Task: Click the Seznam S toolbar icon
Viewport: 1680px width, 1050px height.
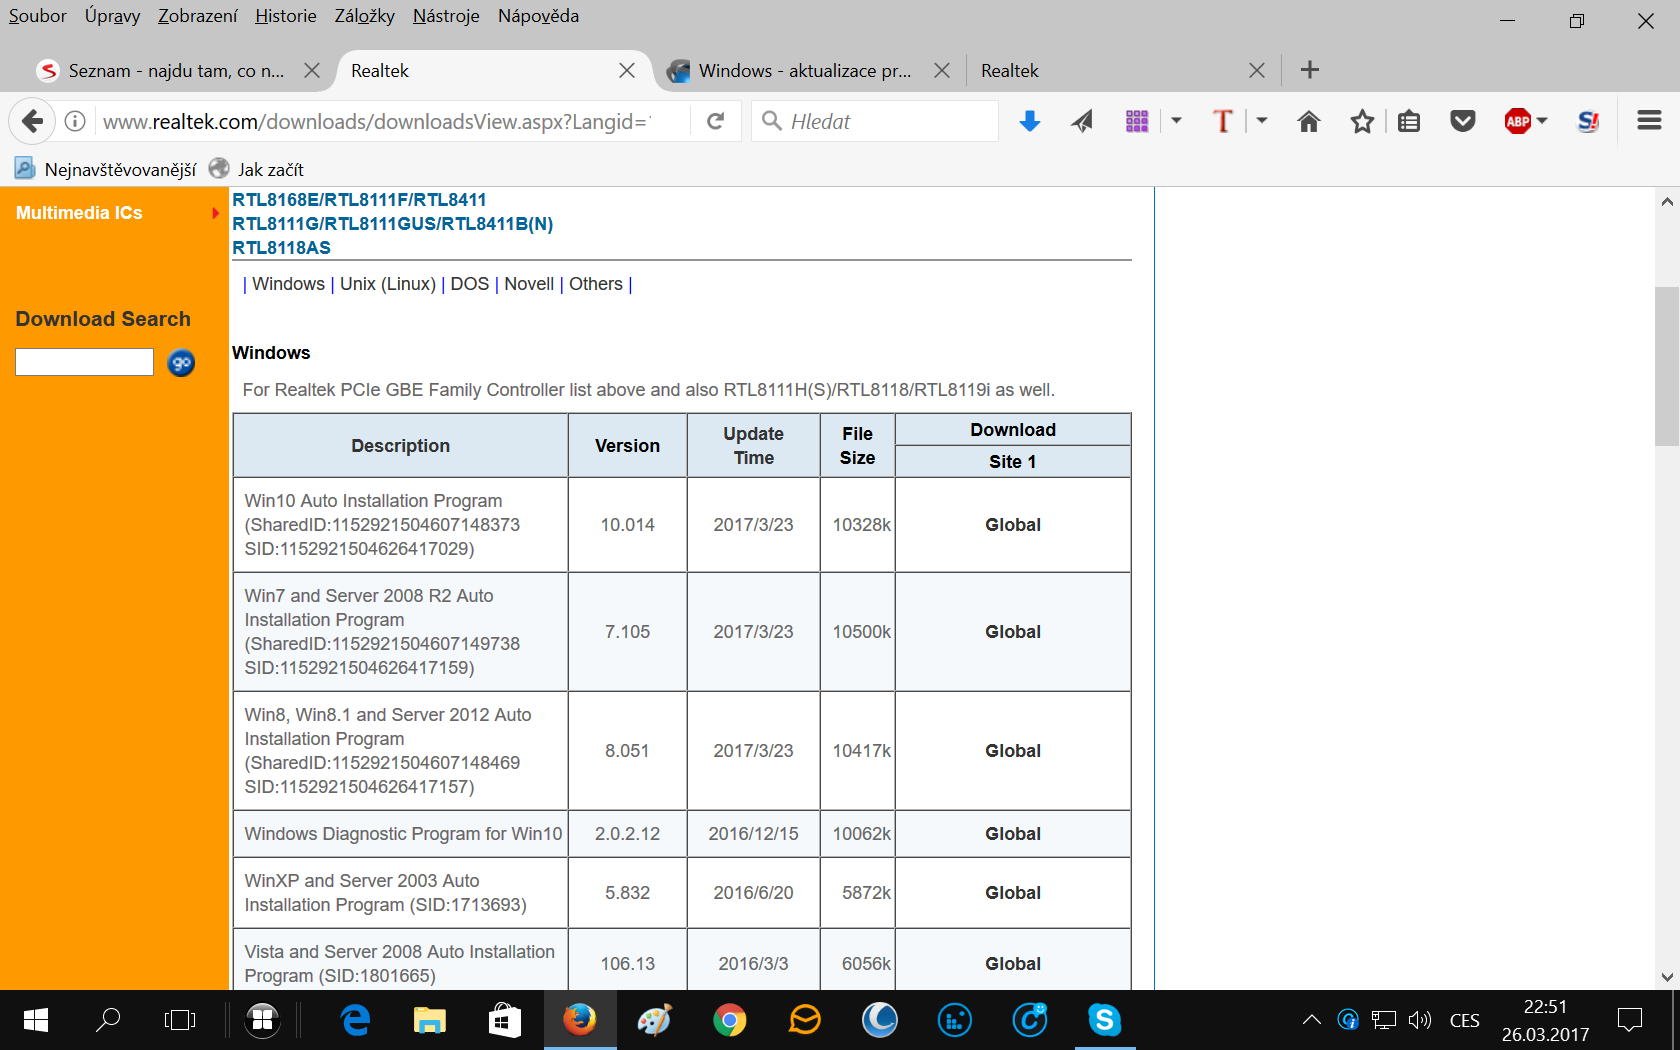Action: click(1588, 121)
